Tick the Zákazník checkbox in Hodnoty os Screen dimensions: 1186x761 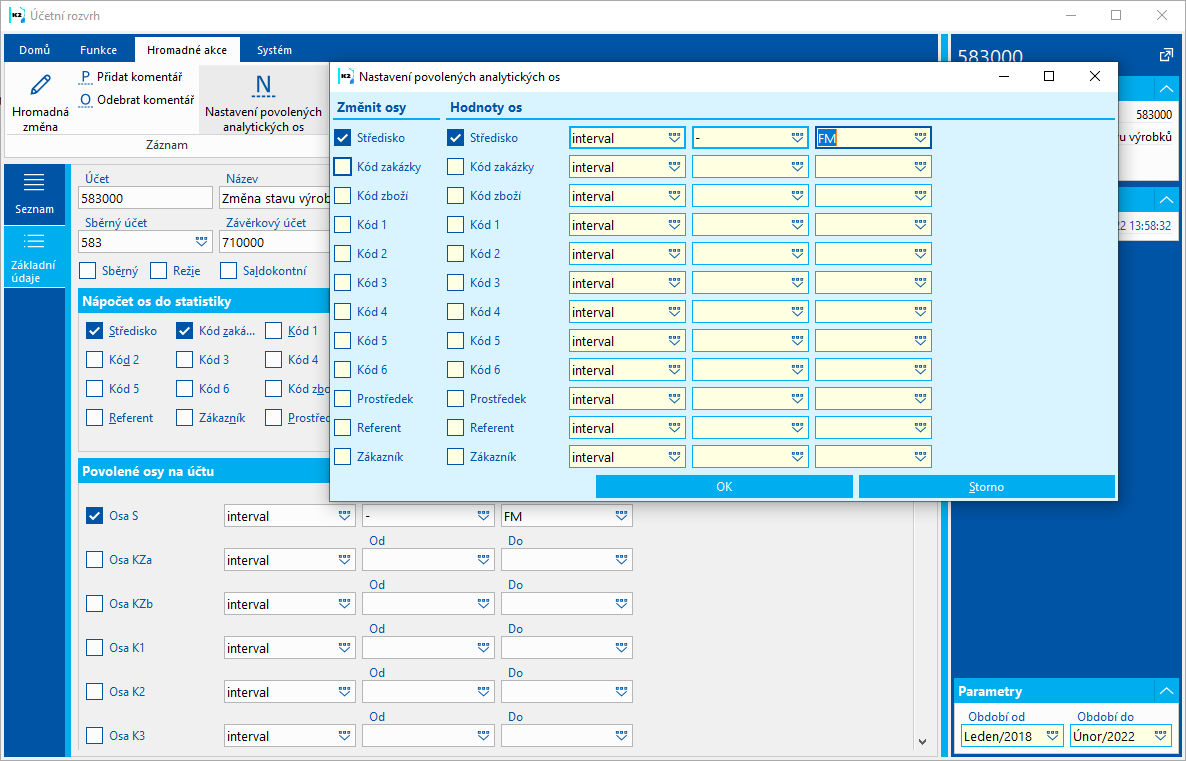coord(456,457)
